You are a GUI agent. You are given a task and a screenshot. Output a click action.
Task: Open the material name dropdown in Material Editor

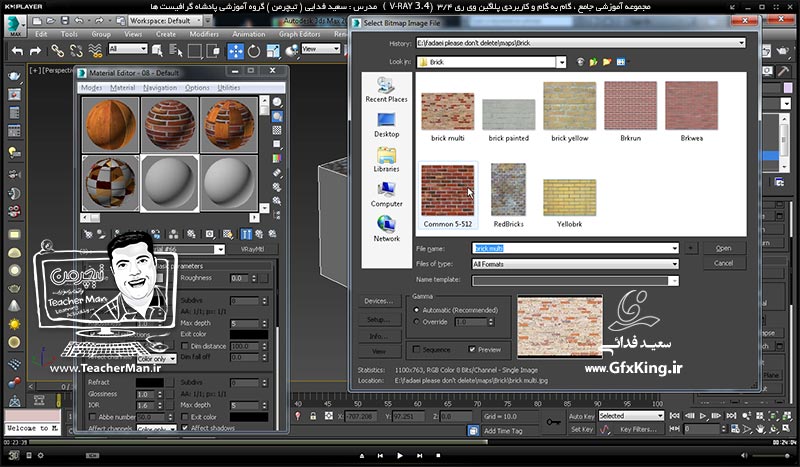[219, 250]
